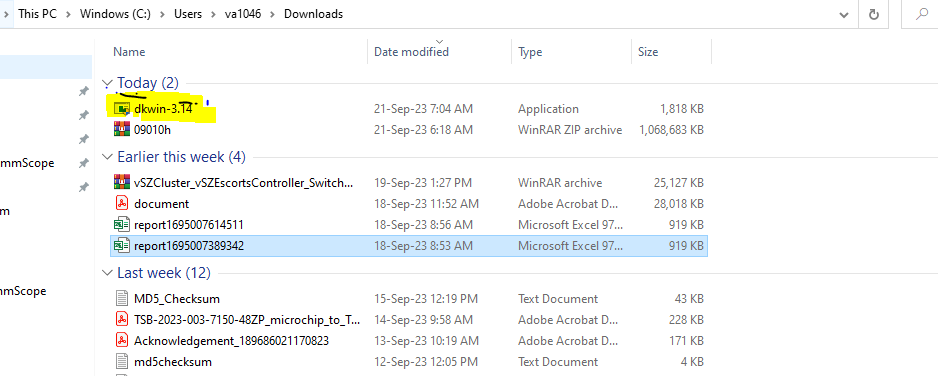
Task: Select the md5checksum file name
Action: (173, 362)
